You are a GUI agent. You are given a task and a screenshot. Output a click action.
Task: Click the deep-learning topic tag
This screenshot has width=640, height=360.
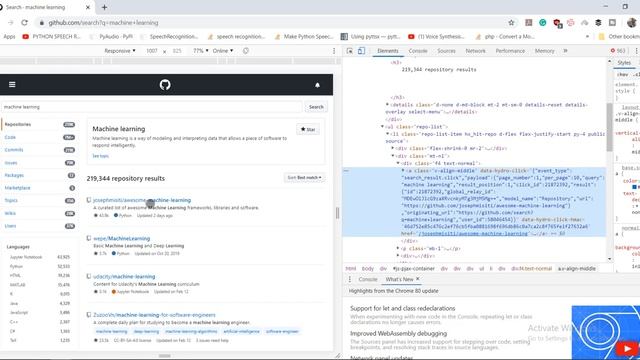click(146, 331)
